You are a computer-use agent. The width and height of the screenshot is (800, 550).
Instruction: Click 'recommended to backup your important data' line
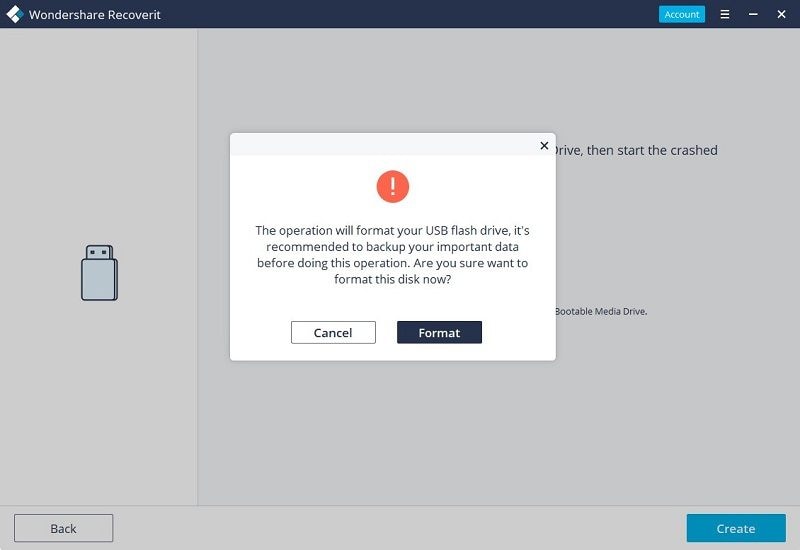pos(392,247)
